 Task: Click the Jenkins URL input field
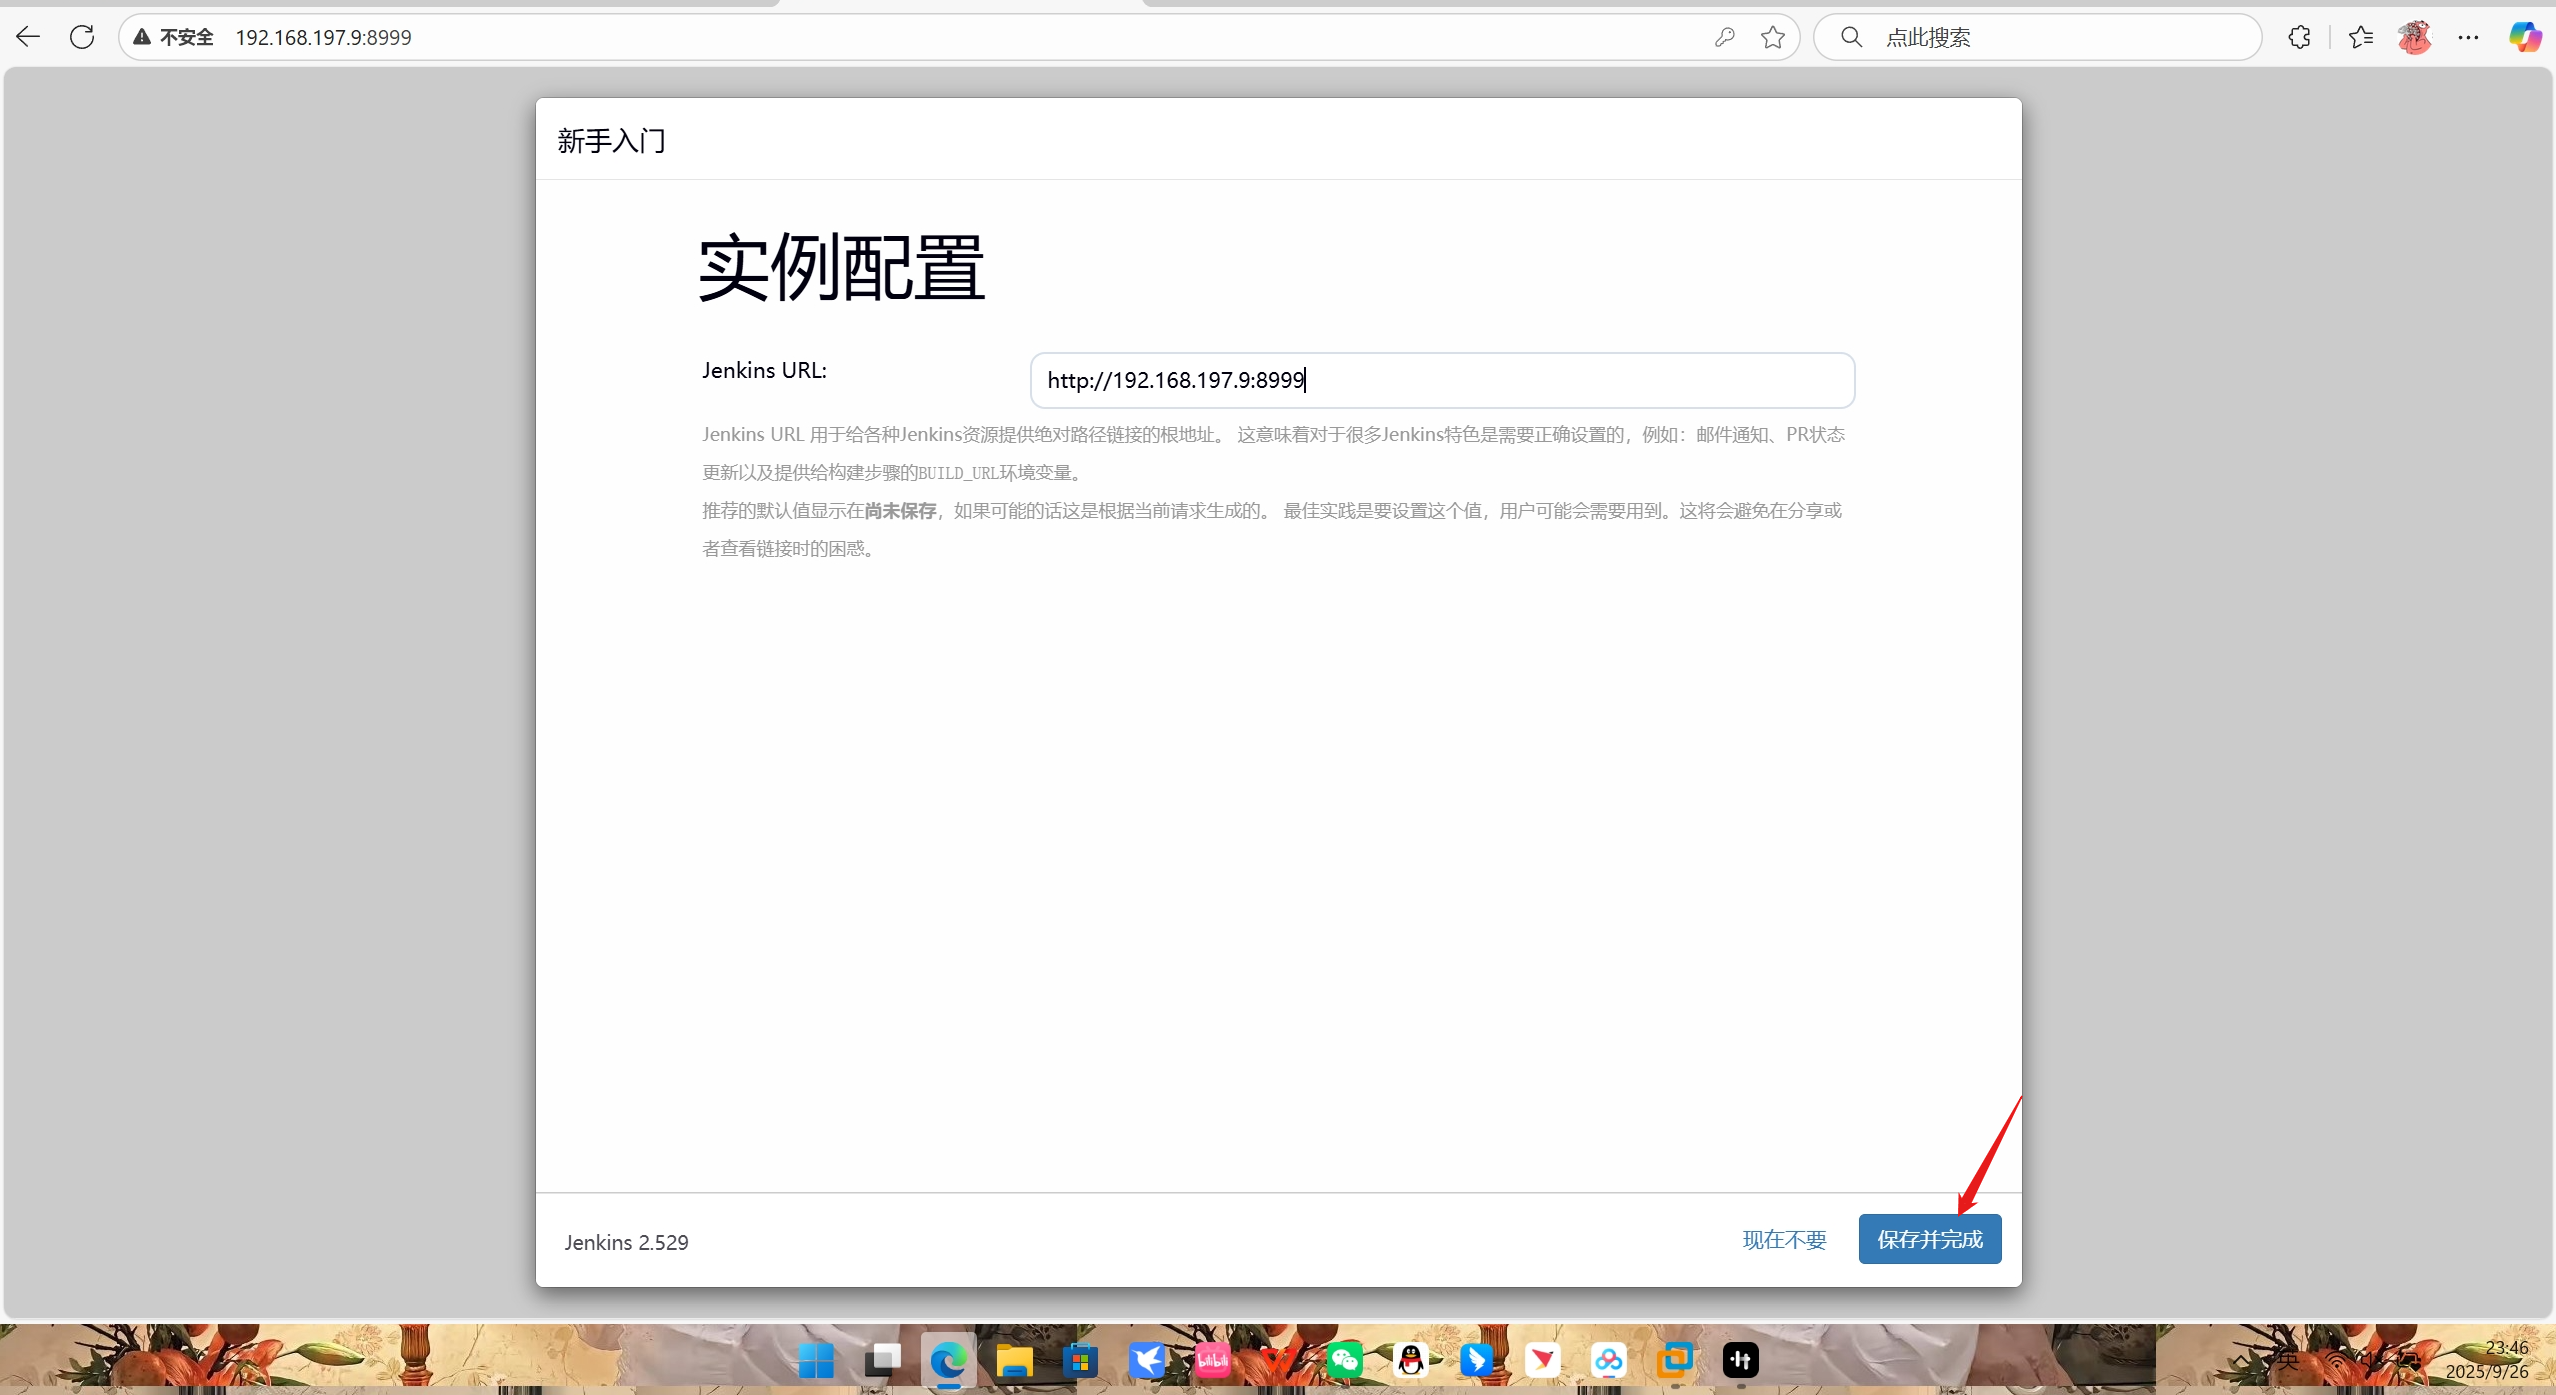1442,380
